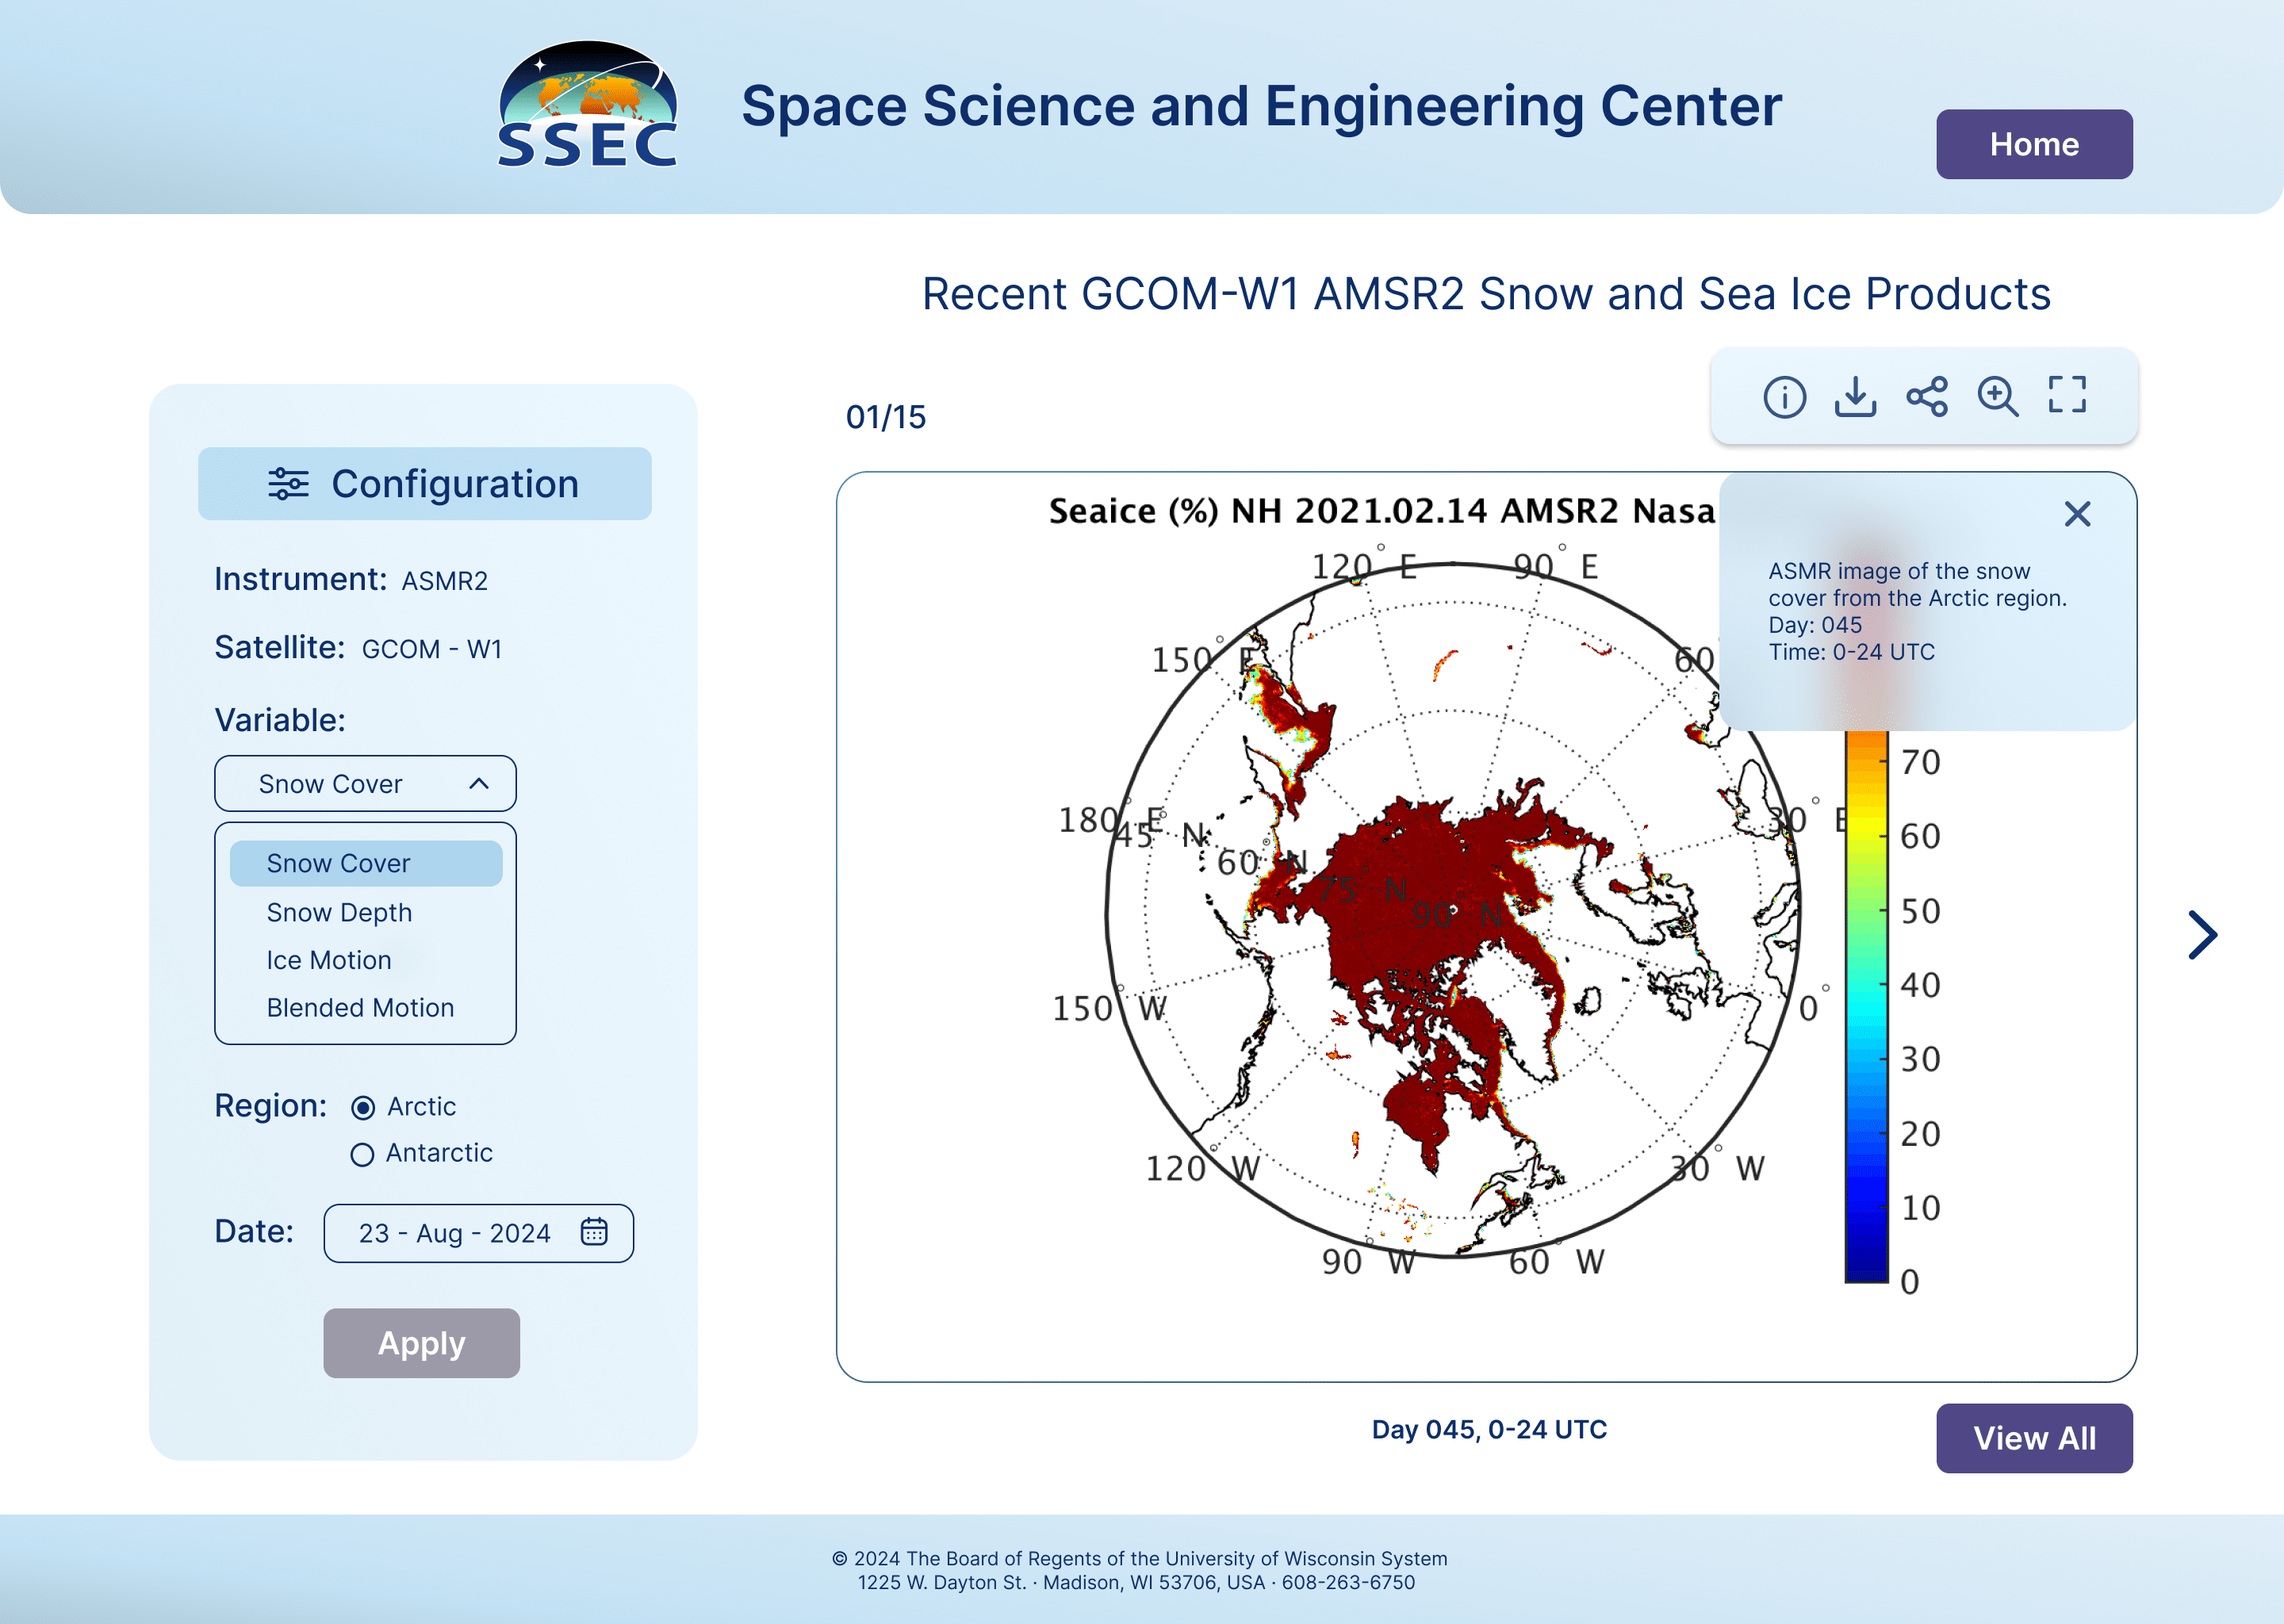Download the sea ice image

(x=1855, y=396)
